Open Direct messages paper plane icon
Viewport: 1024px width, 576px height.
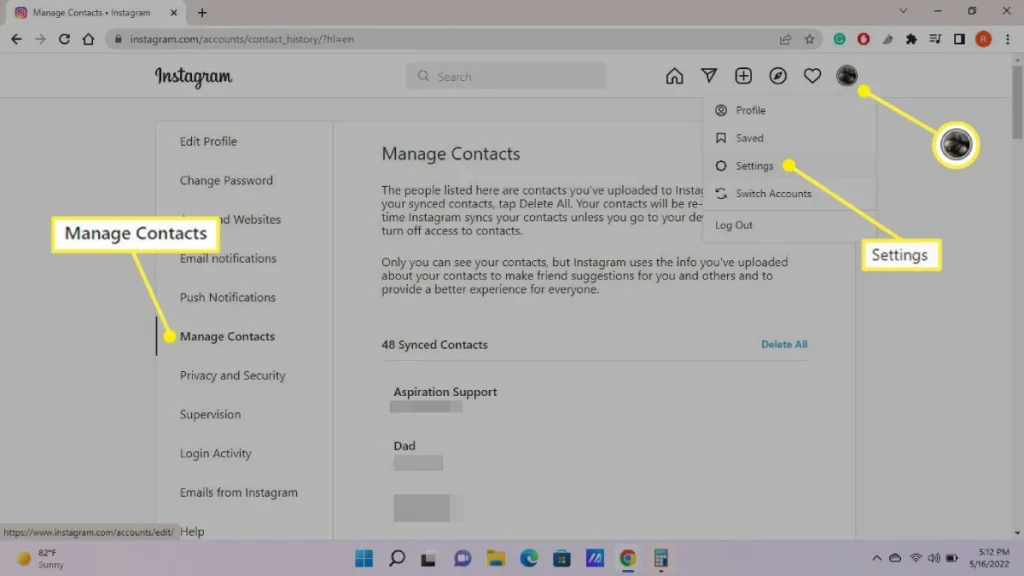(x=709, y=76)
